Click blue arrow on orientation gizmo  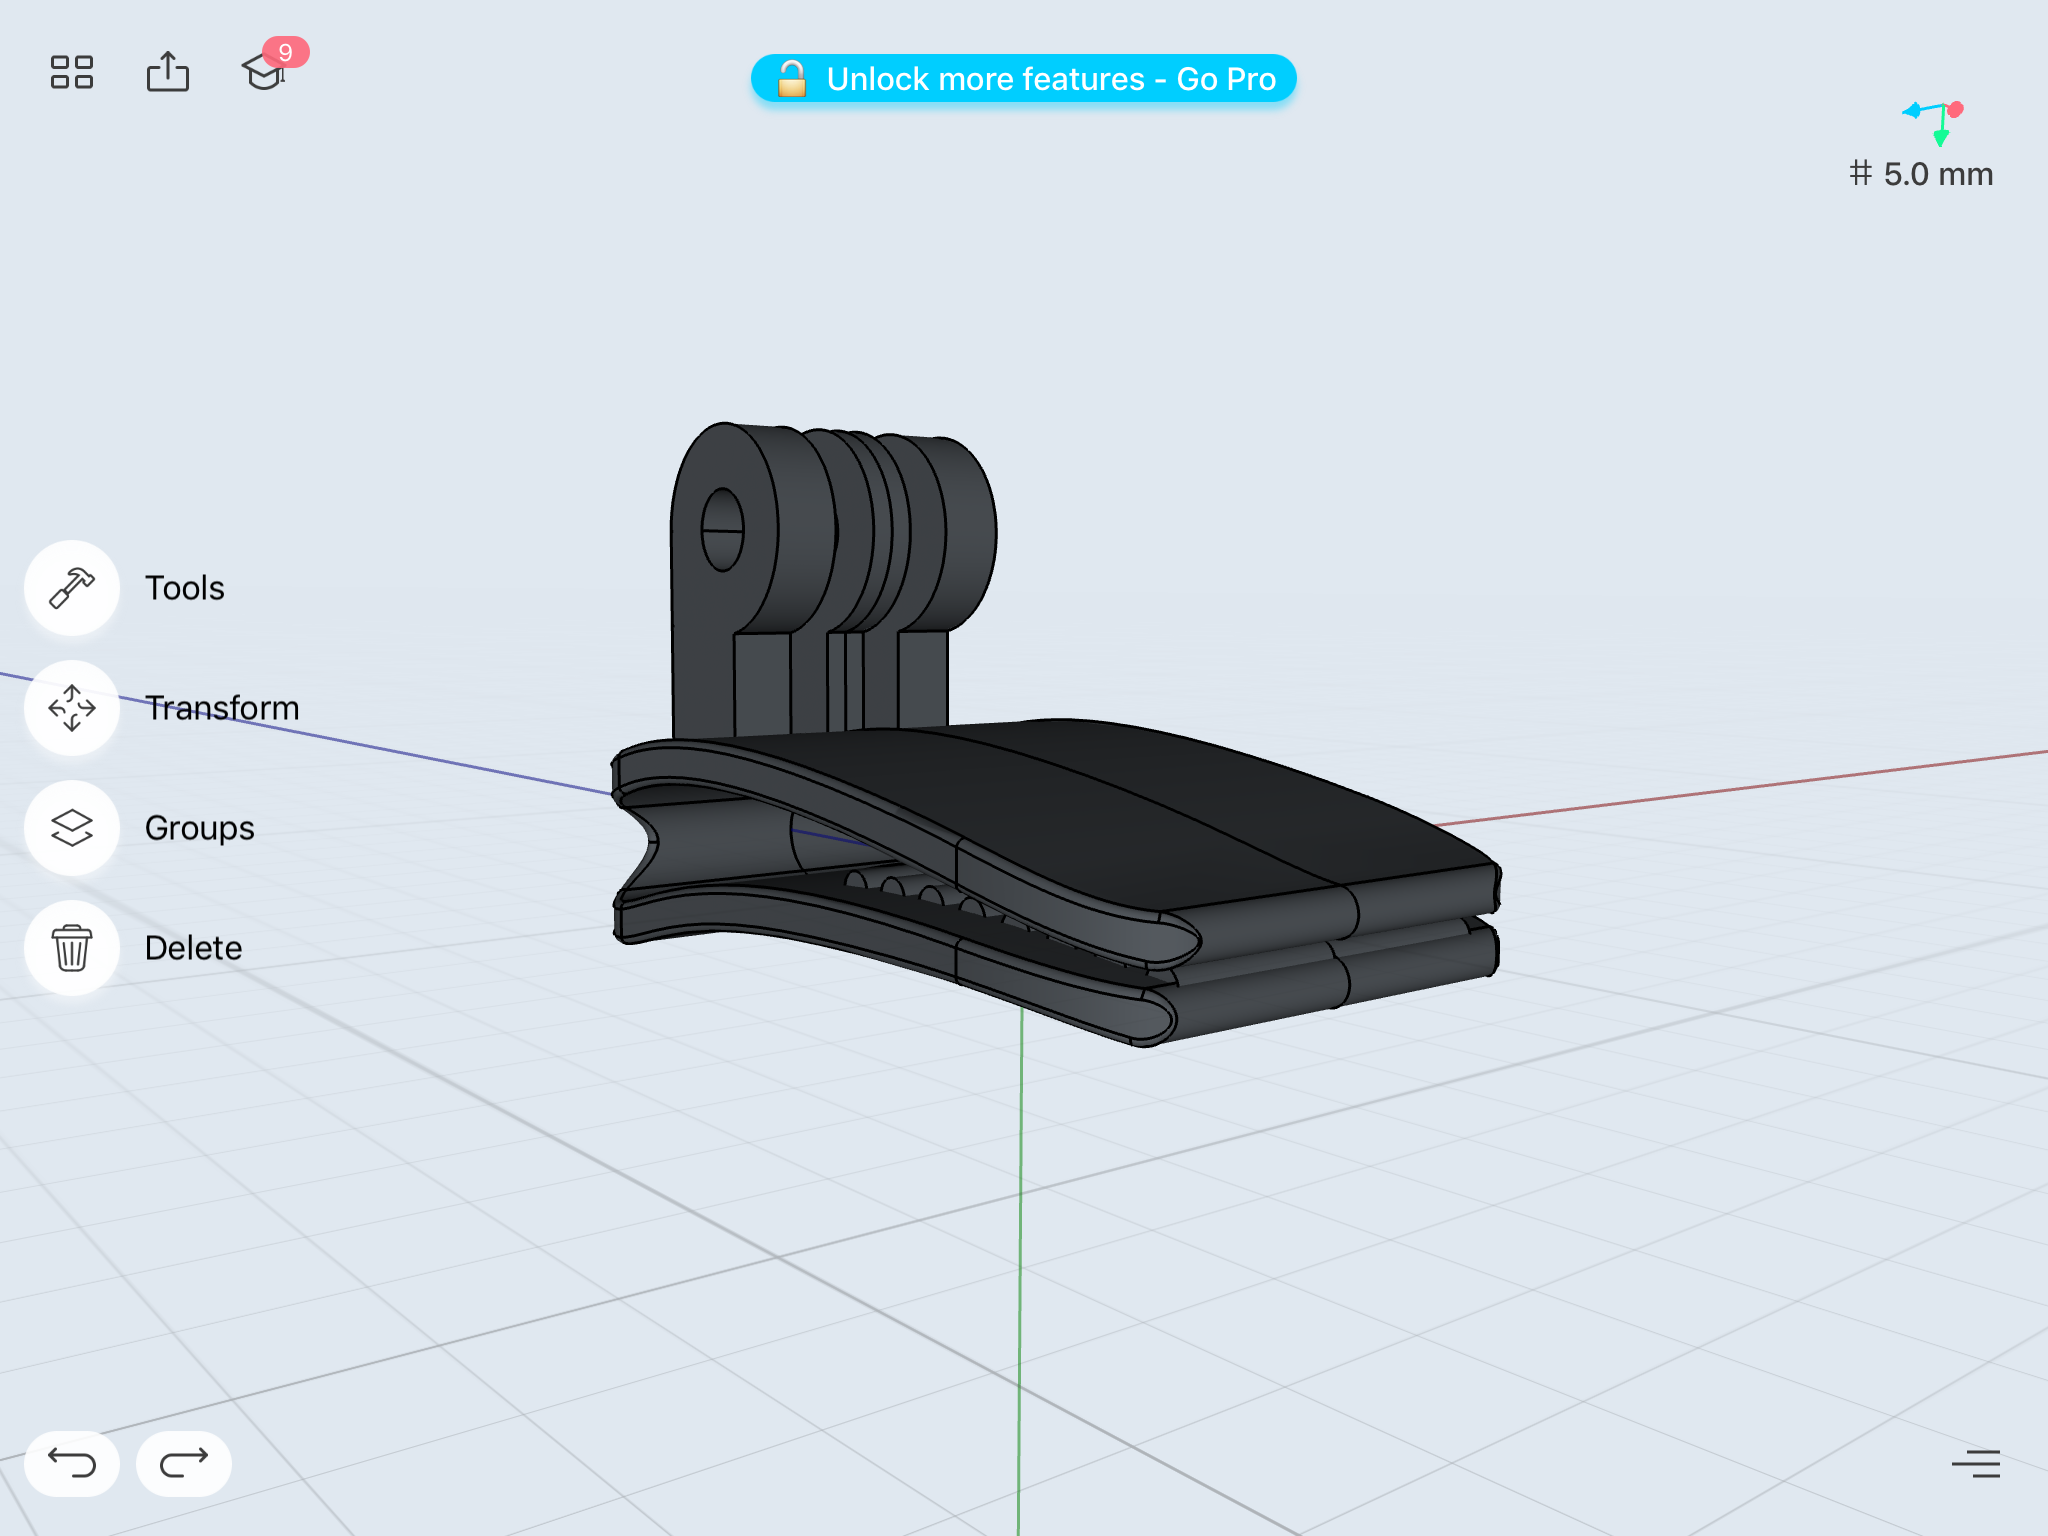coord(1912,110)
